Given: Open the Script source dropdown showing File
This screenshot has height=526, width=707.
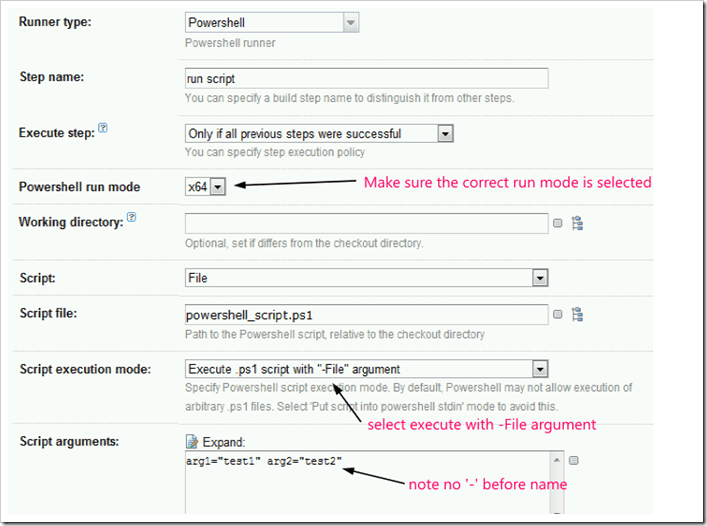Looking at the screenshot, I should (x=539, y=278).
